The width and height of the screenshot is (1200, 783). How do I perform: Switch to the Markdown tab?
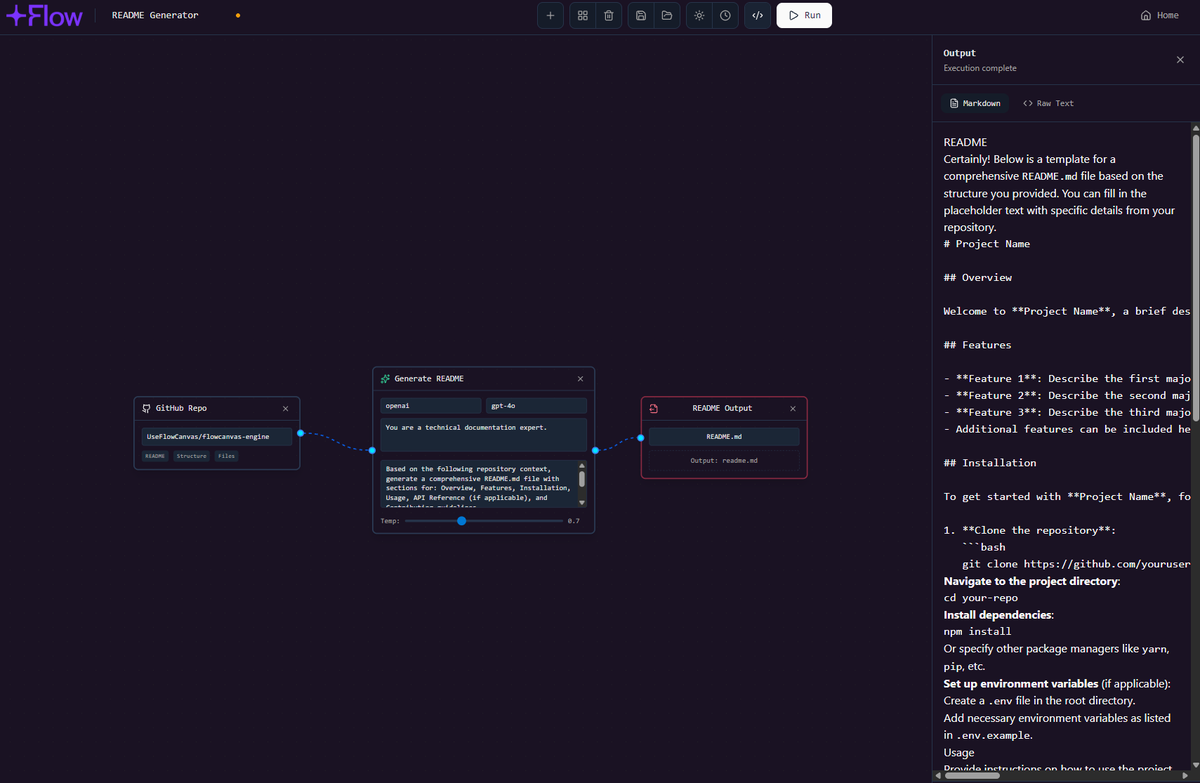click(975, 103)
